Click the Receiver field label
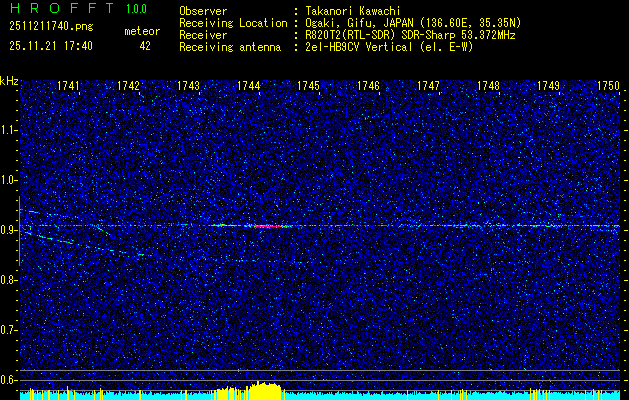 (x=203, y=35)
